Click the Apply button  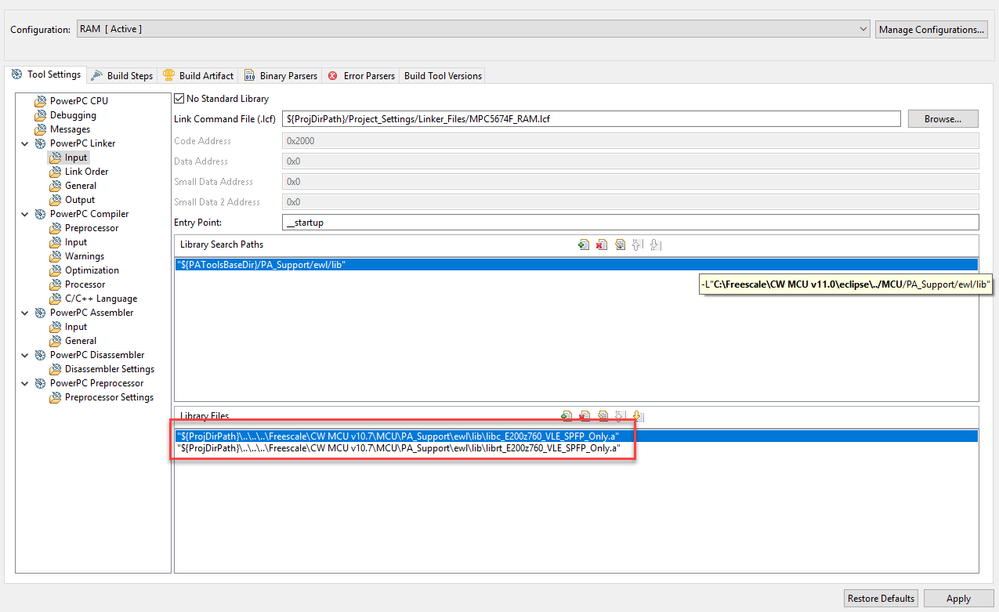coord(958,598)
